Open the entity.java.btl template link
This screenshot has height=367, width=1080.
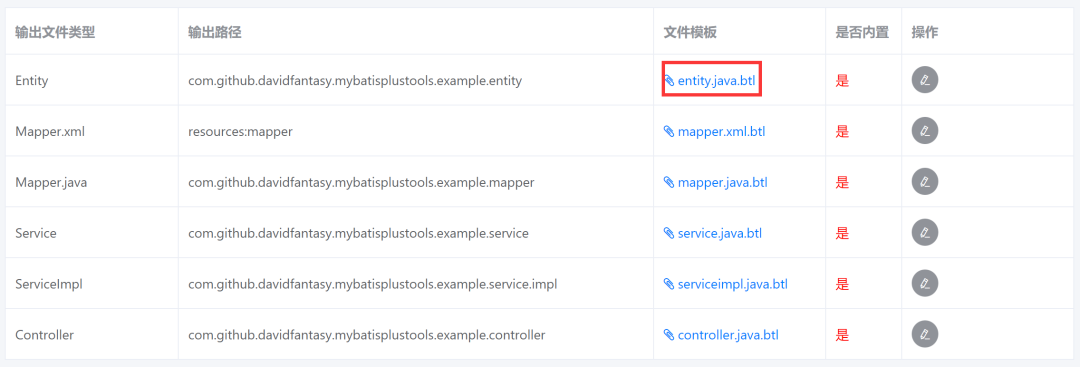716,81
